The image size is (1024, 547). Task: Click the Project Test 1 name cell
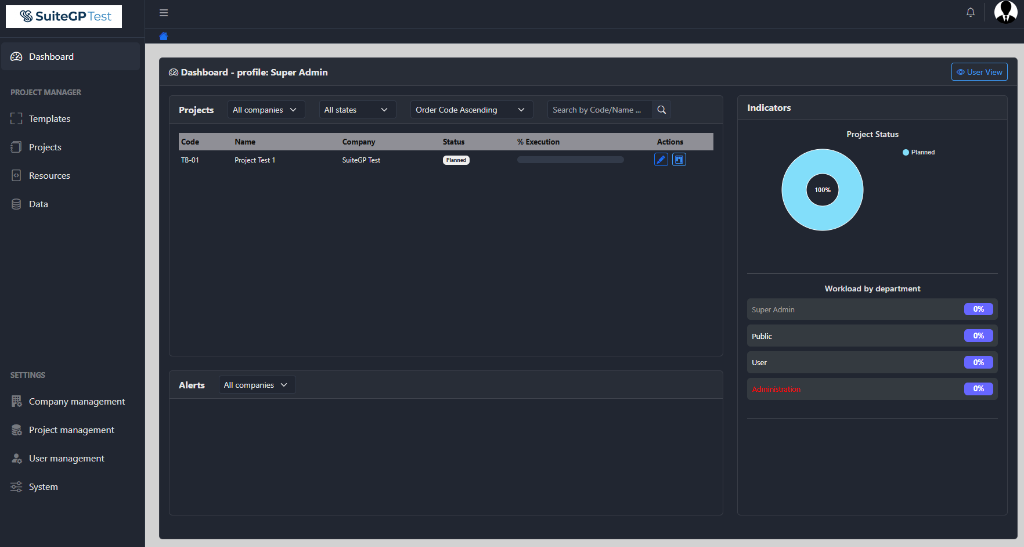255,160
